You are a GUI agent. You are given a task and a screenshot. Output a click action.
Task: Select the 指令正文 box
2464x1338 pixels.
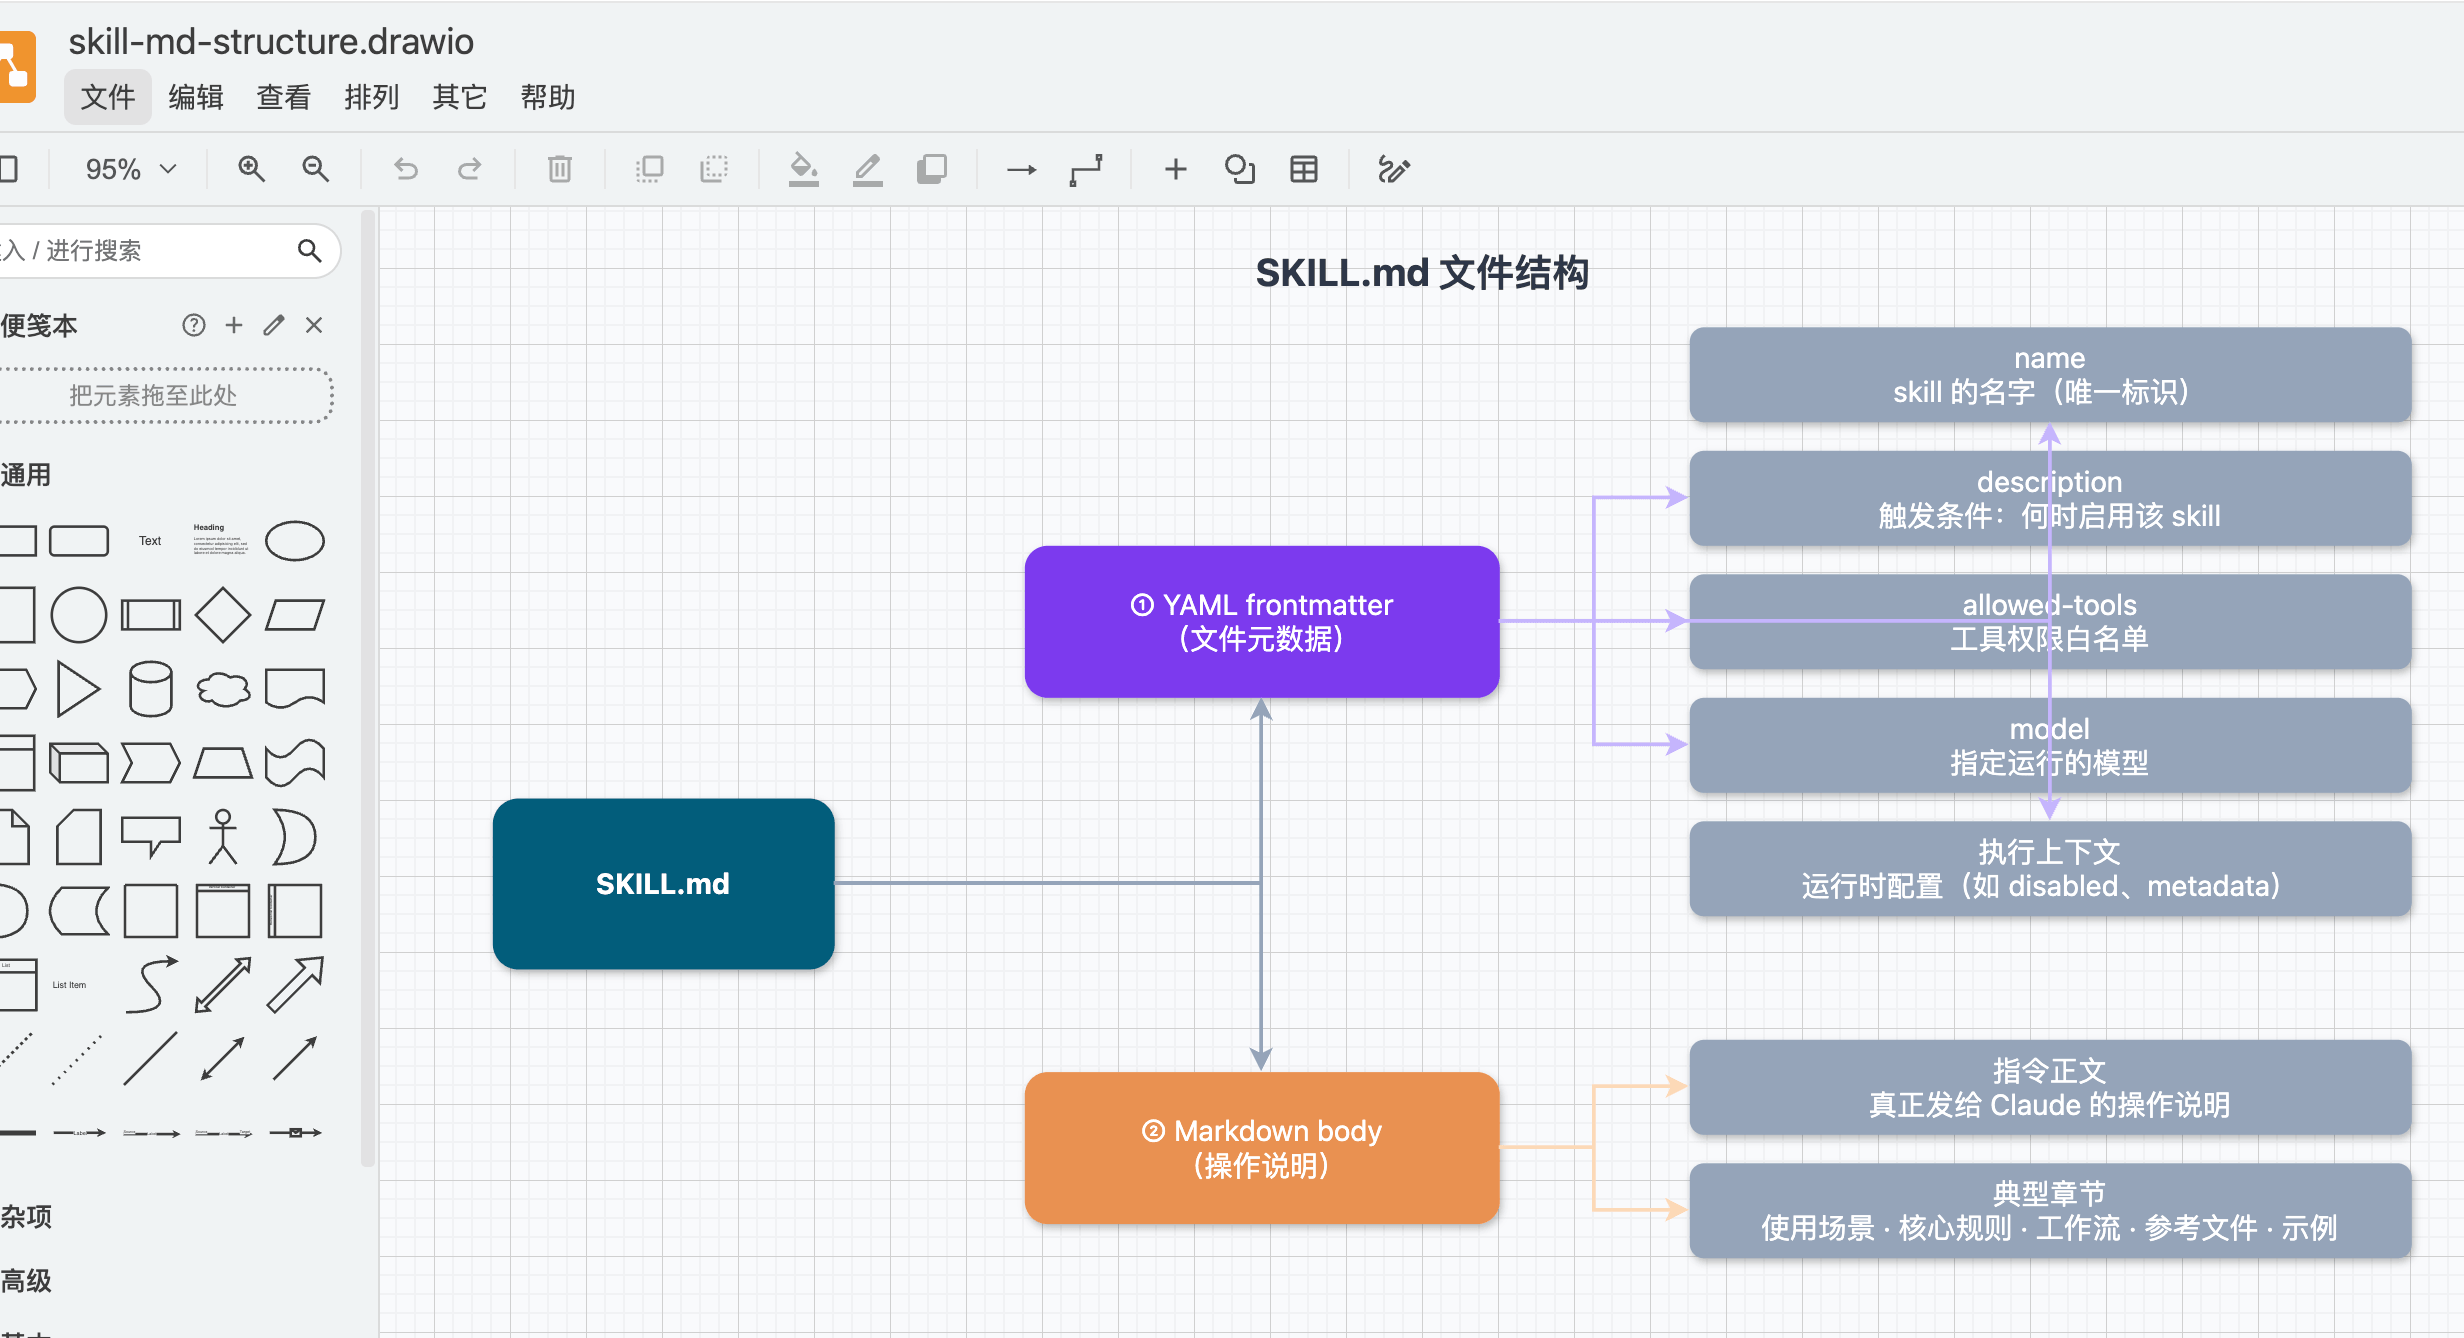pyautogui.click(x=2050, y=1088)
